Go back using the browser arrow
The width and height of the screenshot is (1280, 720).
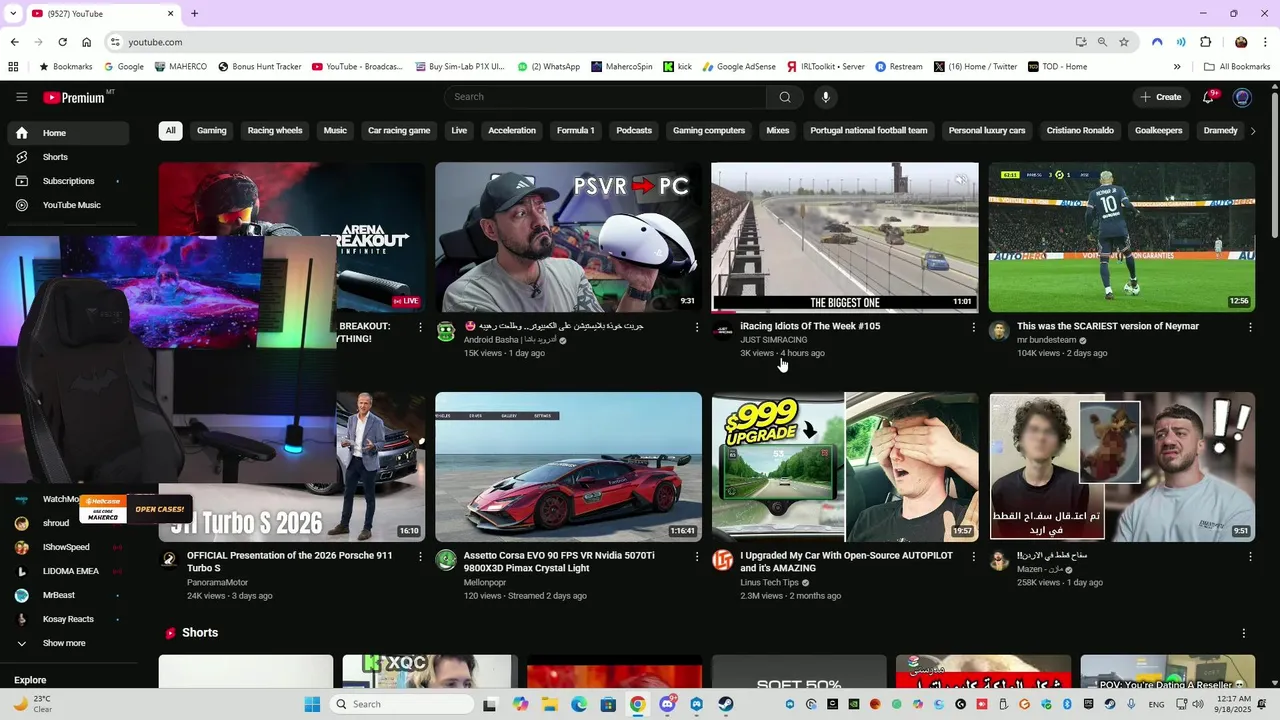tap(14, 42)
